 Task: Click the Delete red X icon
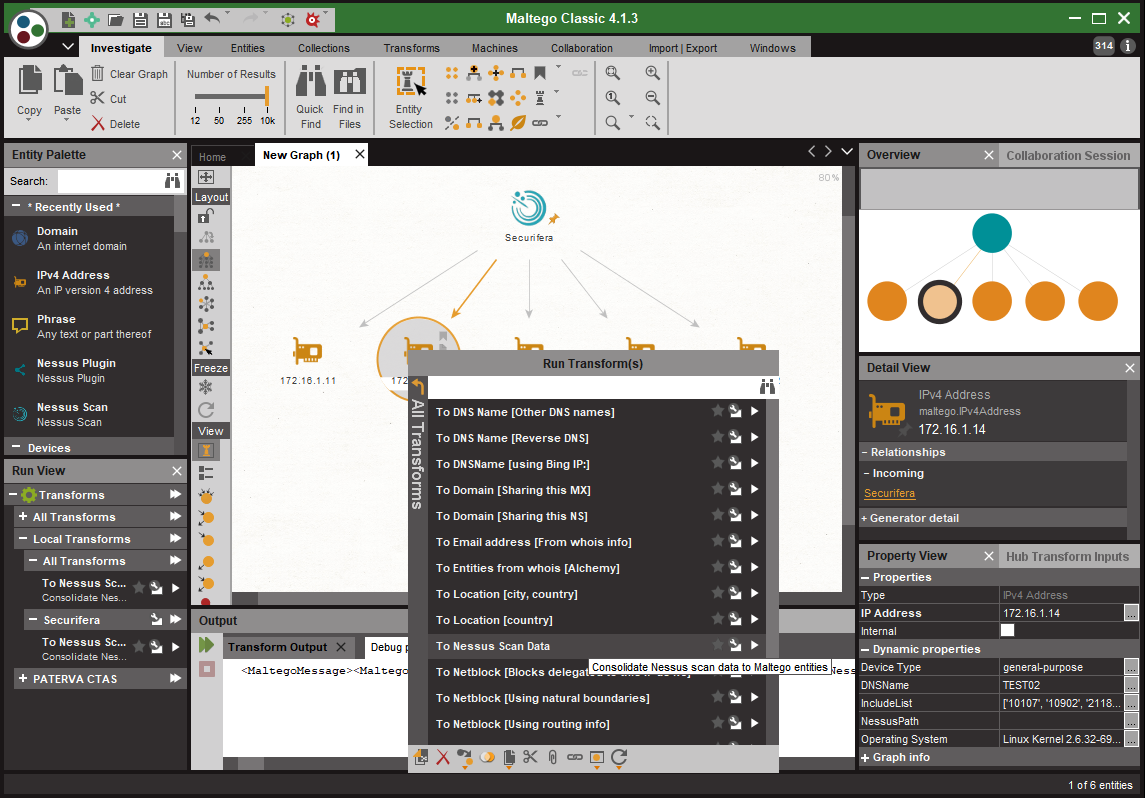(x=97, y=123)
